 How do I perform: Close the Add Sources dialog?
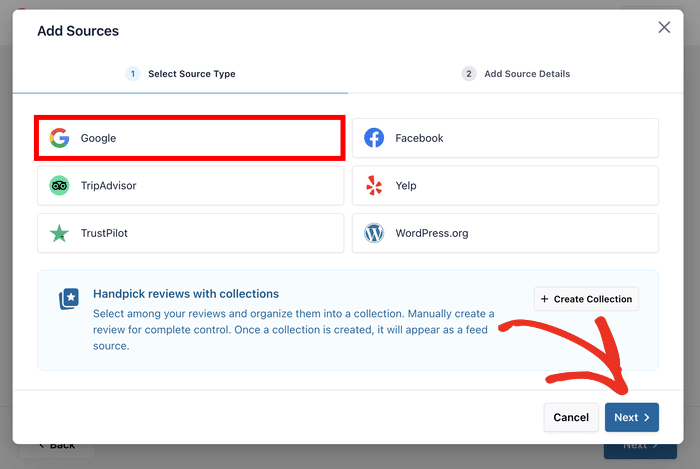click(664, 28)
